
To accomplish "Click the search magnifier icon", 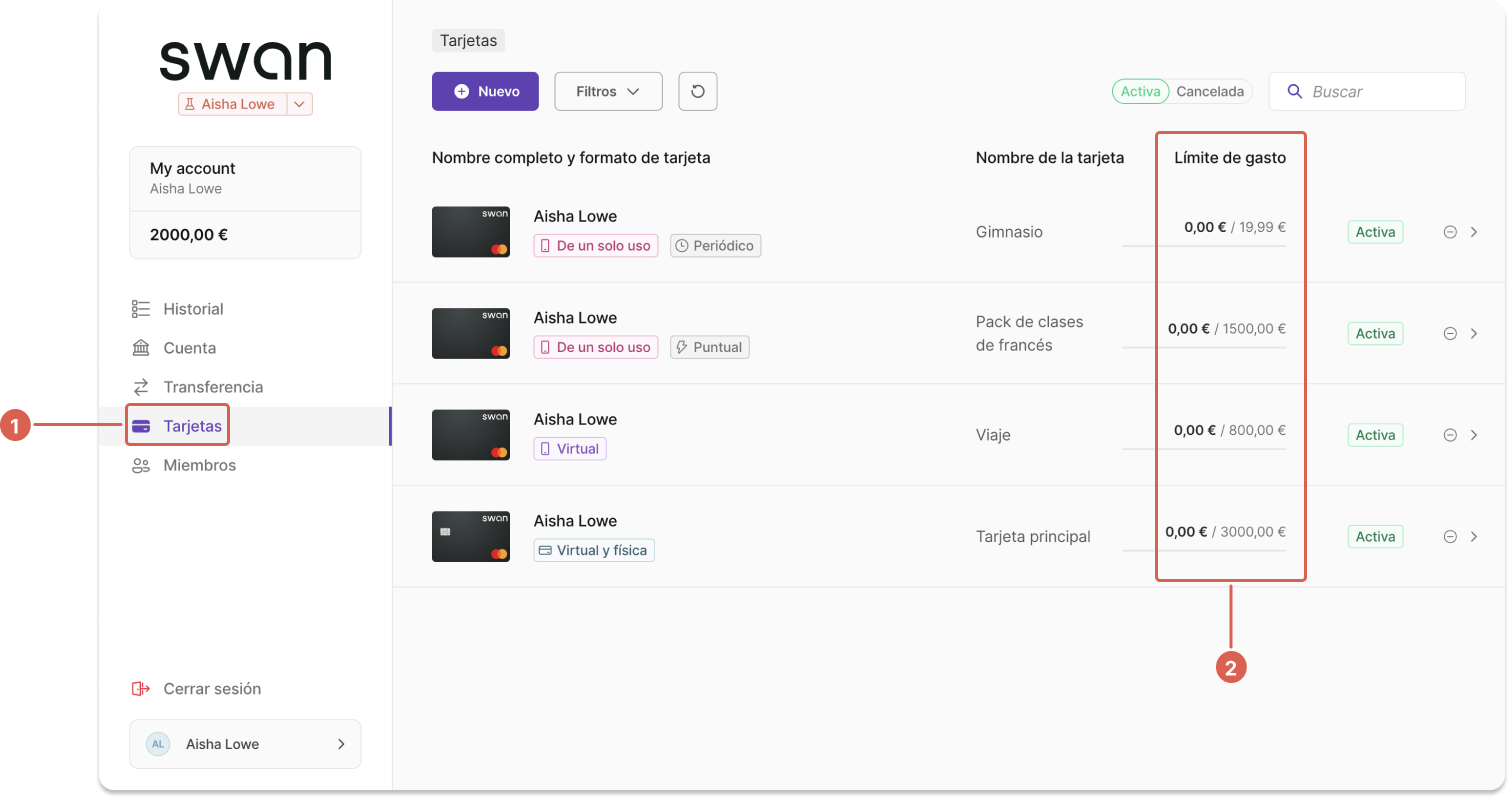I will [1294, 91].
